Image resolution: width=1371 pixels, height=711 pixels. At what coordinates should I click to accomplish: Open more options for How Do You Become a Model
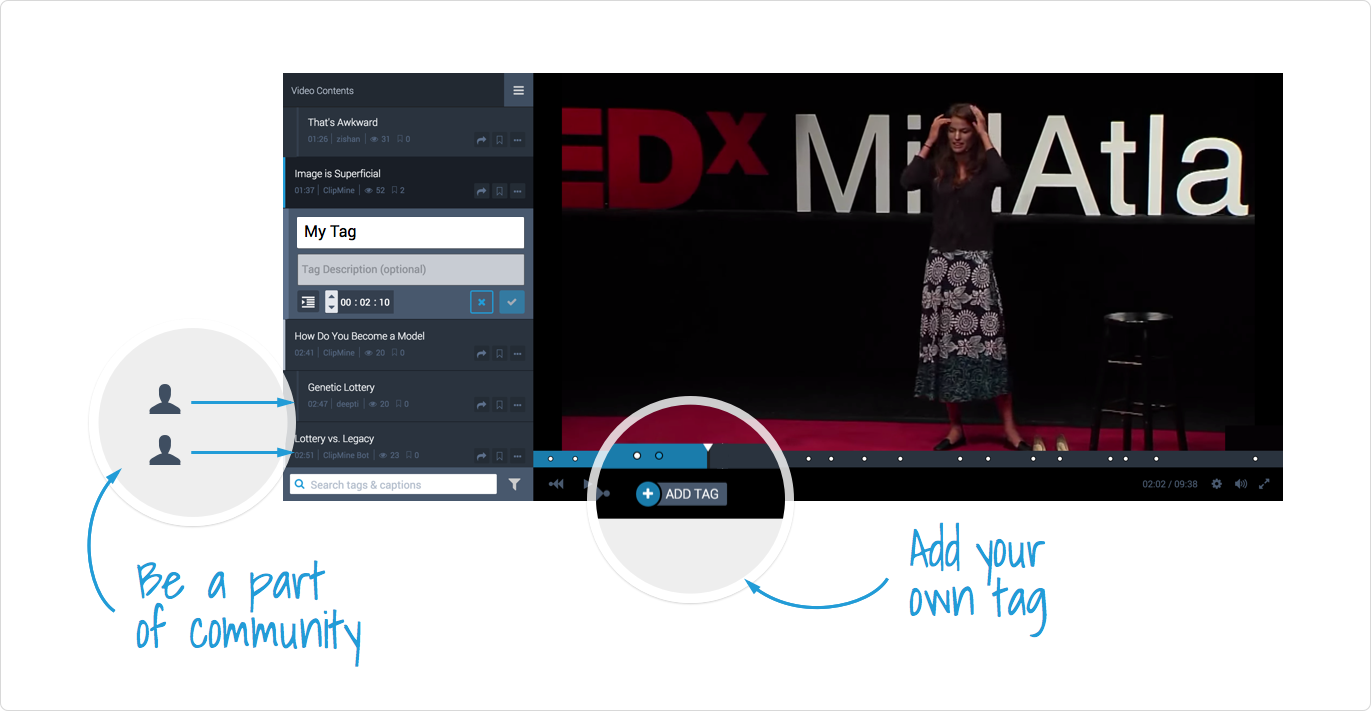point(517,354)
